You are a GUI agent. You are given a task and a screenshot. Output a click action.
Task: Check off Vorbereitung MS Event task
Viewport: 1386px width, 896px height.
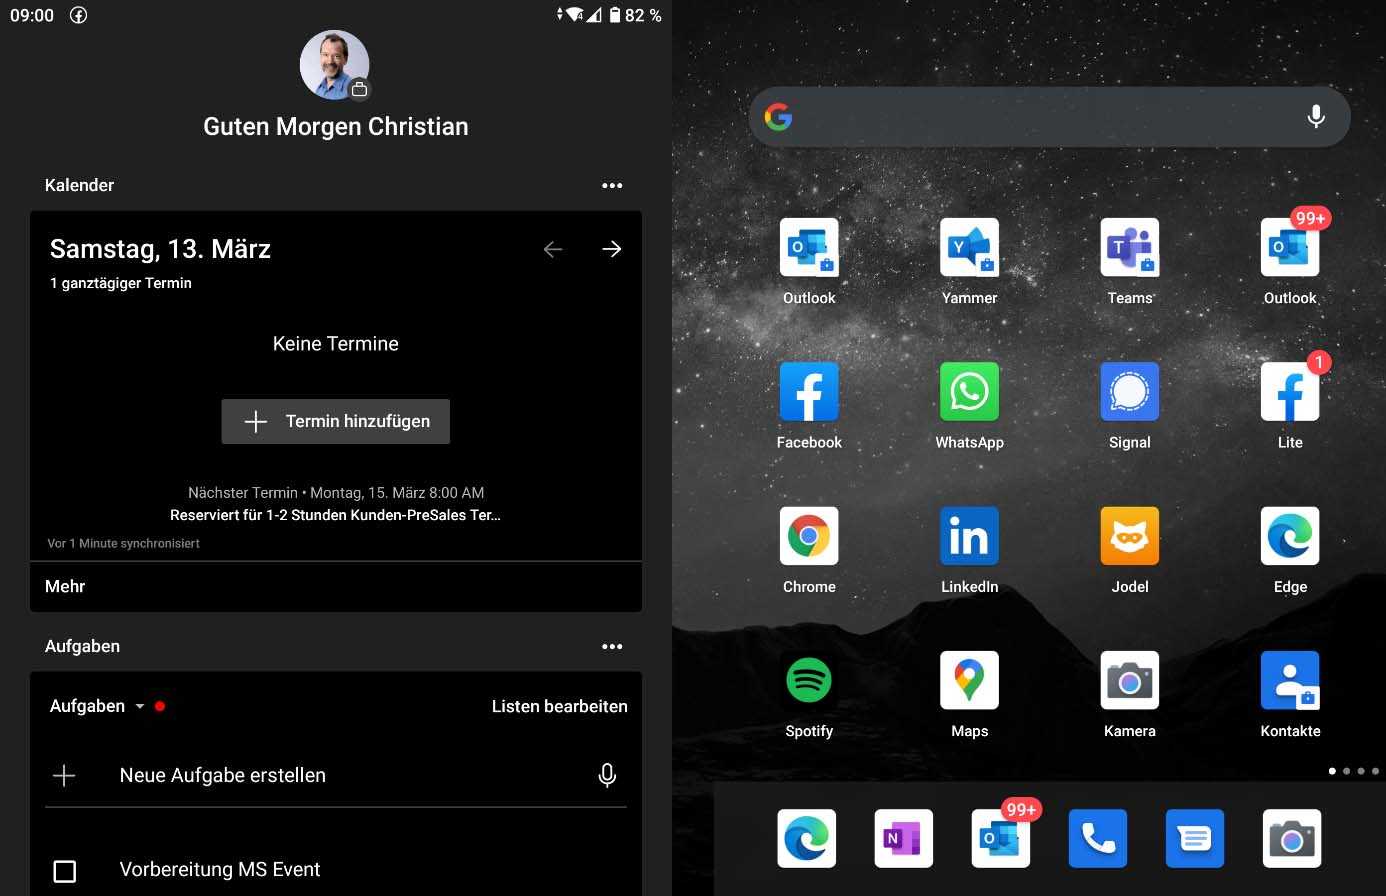click(64, 871)
